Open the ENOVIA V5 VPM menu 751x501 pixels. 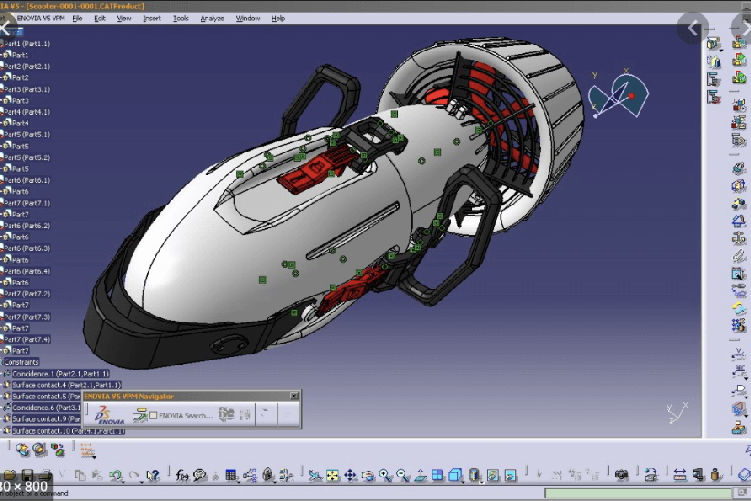click(40, 18)
